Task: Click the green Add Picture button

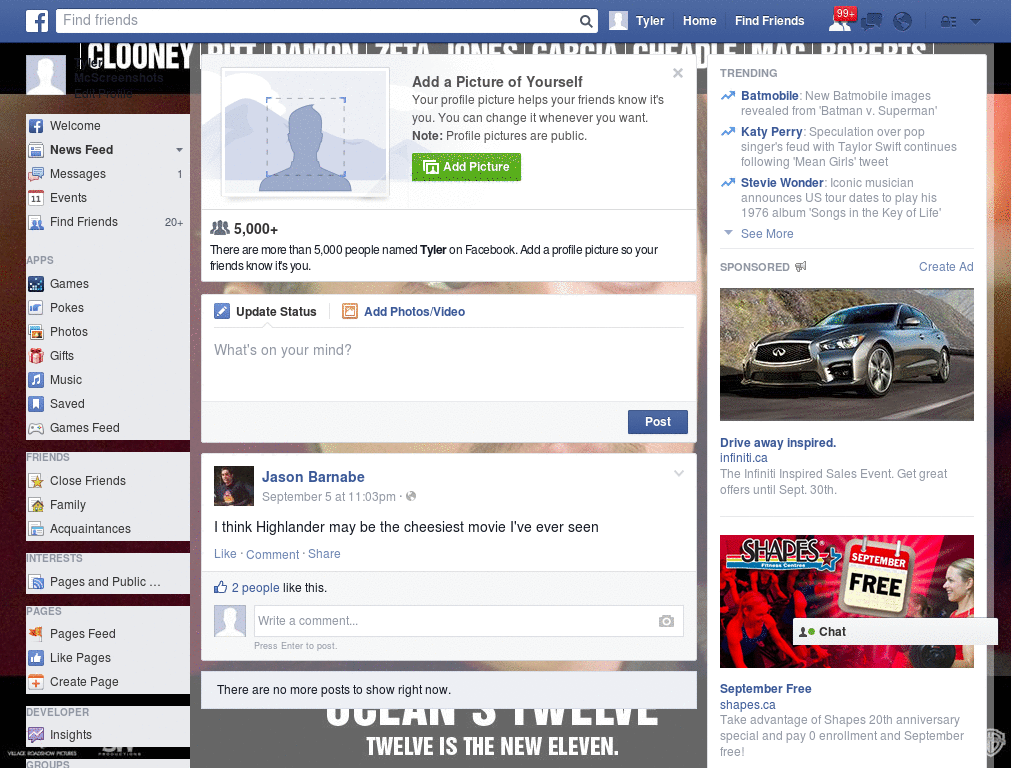Action: [x=466, y=167]
